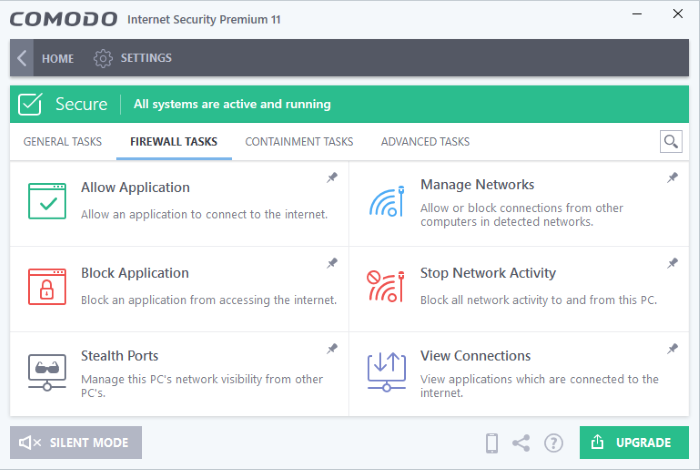The height and width of the screenshot is (470, 700).
Task: Open Settings from the top bar
Action: click(x=133, y=58)
